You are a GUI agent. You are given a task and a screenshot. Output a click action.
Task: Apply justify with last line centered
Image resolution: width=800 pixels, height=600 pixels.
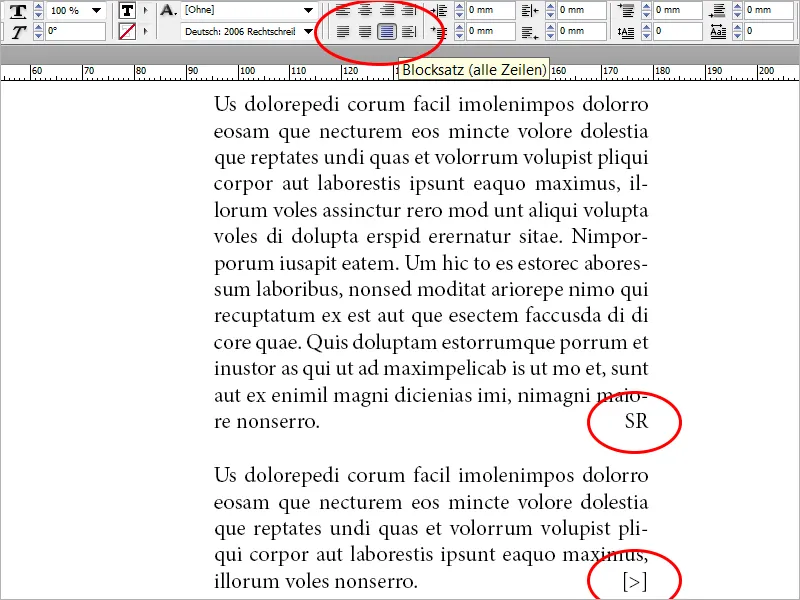pyautogui.click(x=367, y=31)
